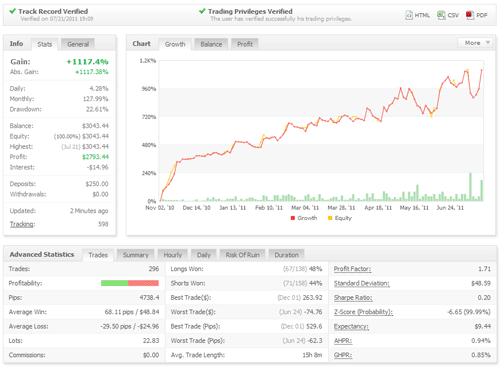Switch to the General info tab
500x367 pixels.
pos(78,44)
